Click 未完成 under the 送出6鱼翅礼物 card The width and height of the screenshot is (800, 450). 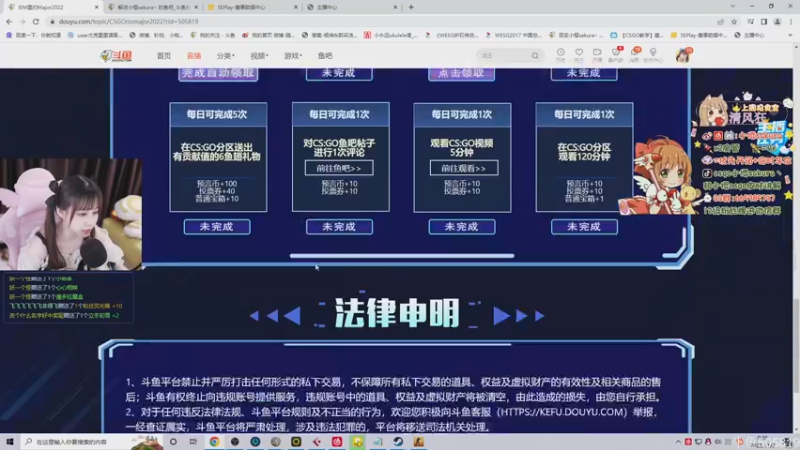click(x=217, y=227)
